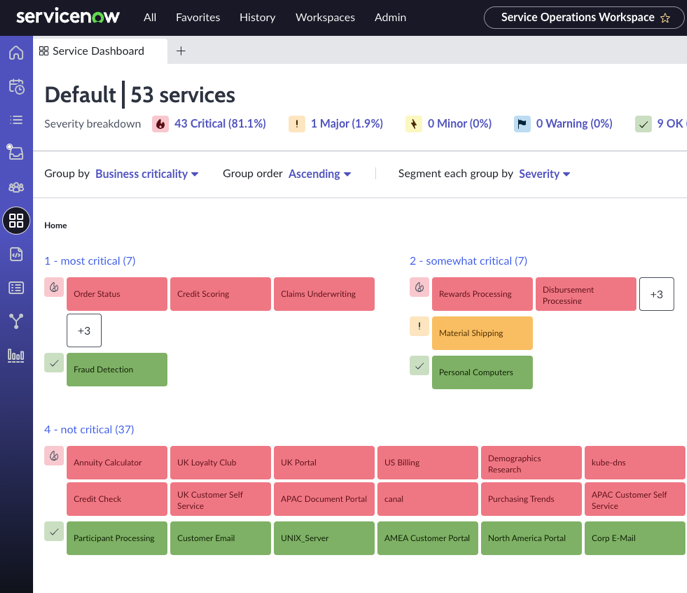
Task: Click critical flame icon in most critical group
Action: point(54,287)
